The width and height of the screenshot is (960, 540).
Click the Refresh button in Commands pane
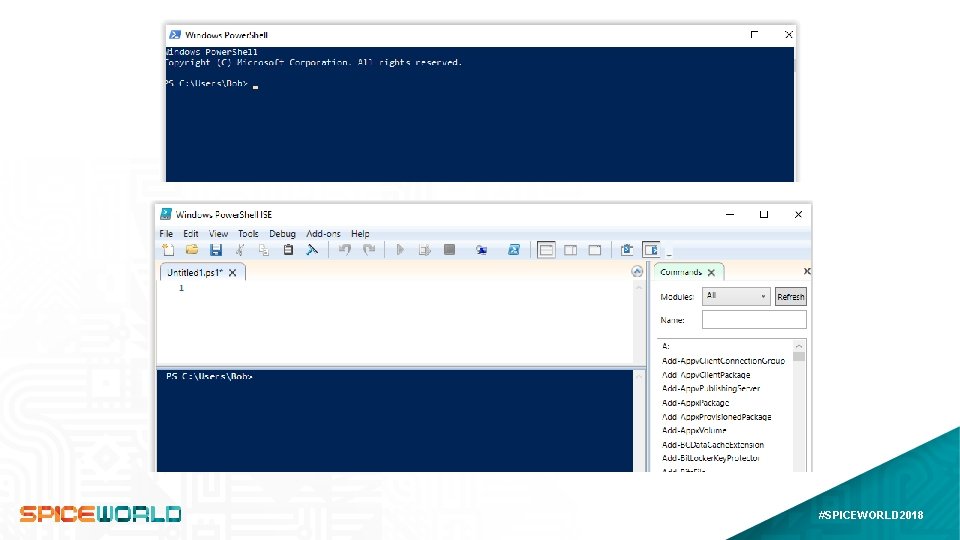(x=790, y=297)
